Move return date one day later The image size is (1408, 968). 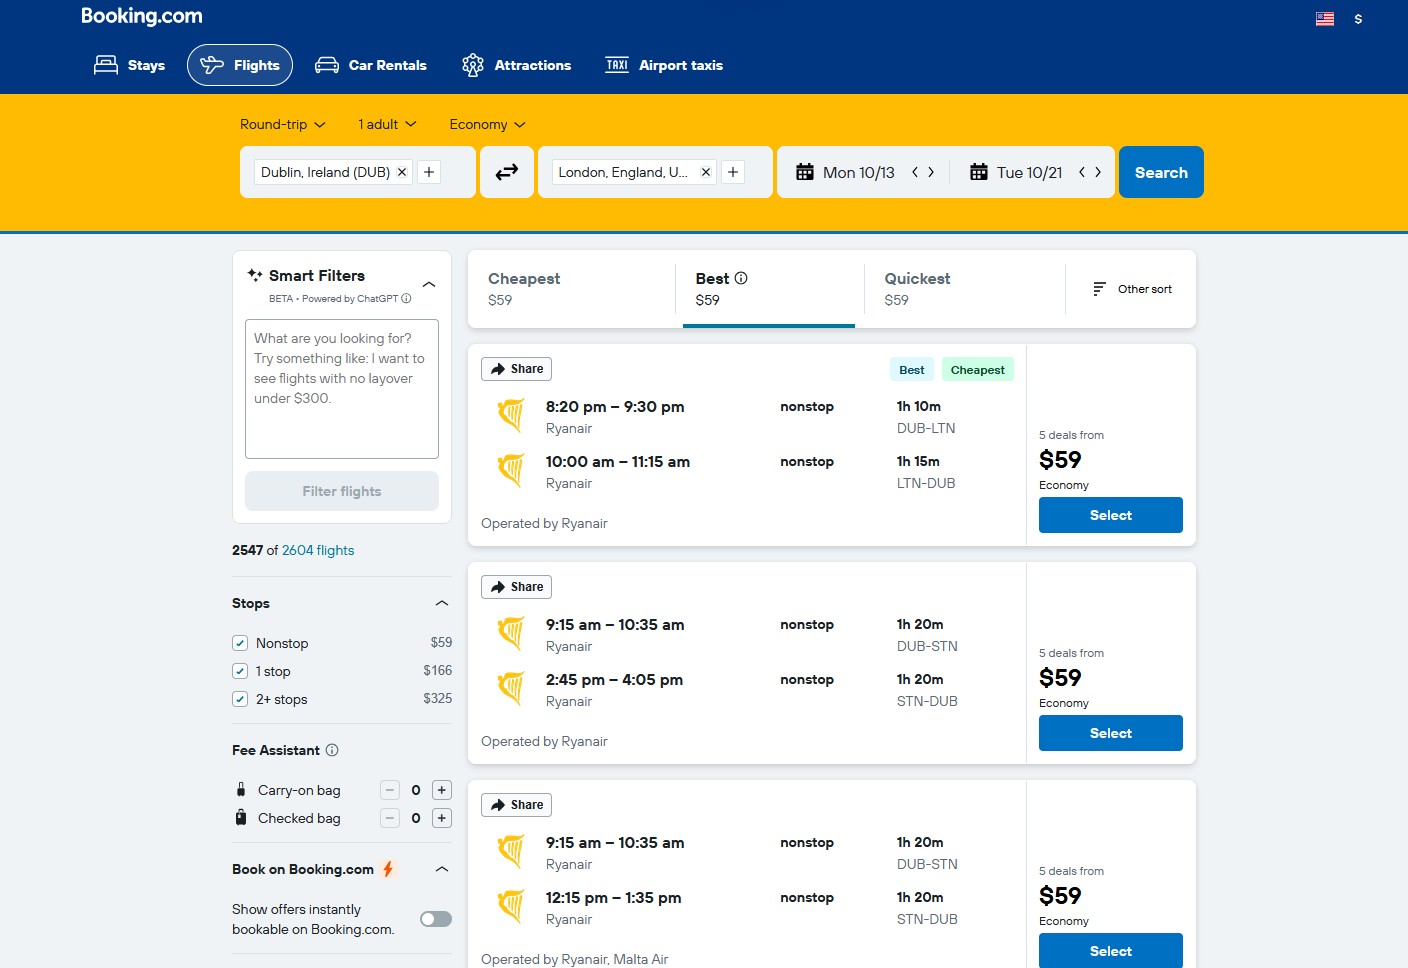1098,172
